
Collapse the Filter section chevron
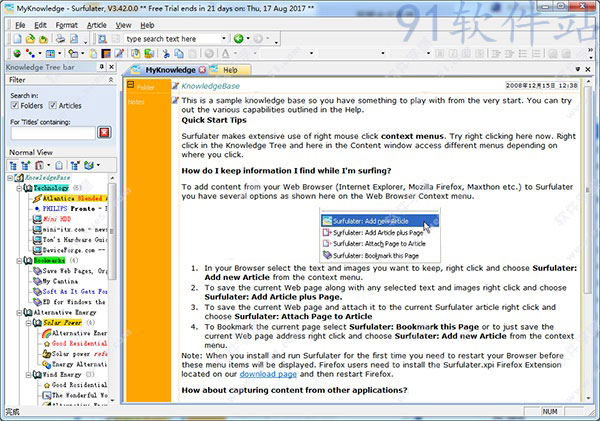tap(110, 79)
